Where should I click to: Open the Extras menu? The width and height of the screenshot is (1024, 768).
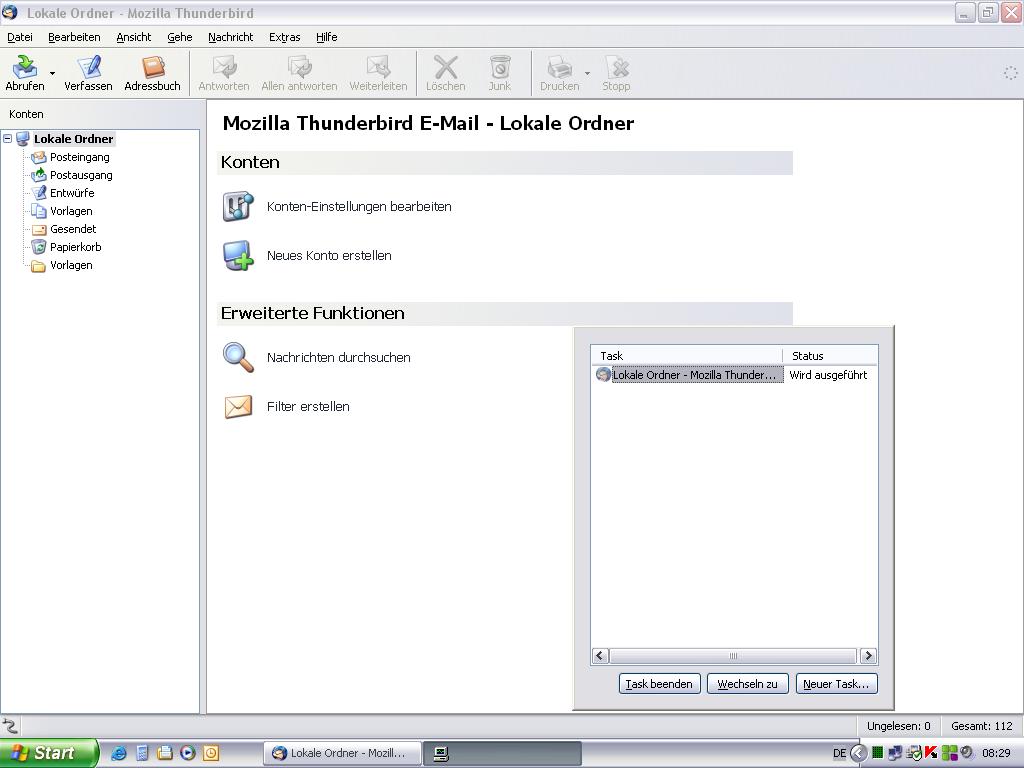click(x=285, y=37)
